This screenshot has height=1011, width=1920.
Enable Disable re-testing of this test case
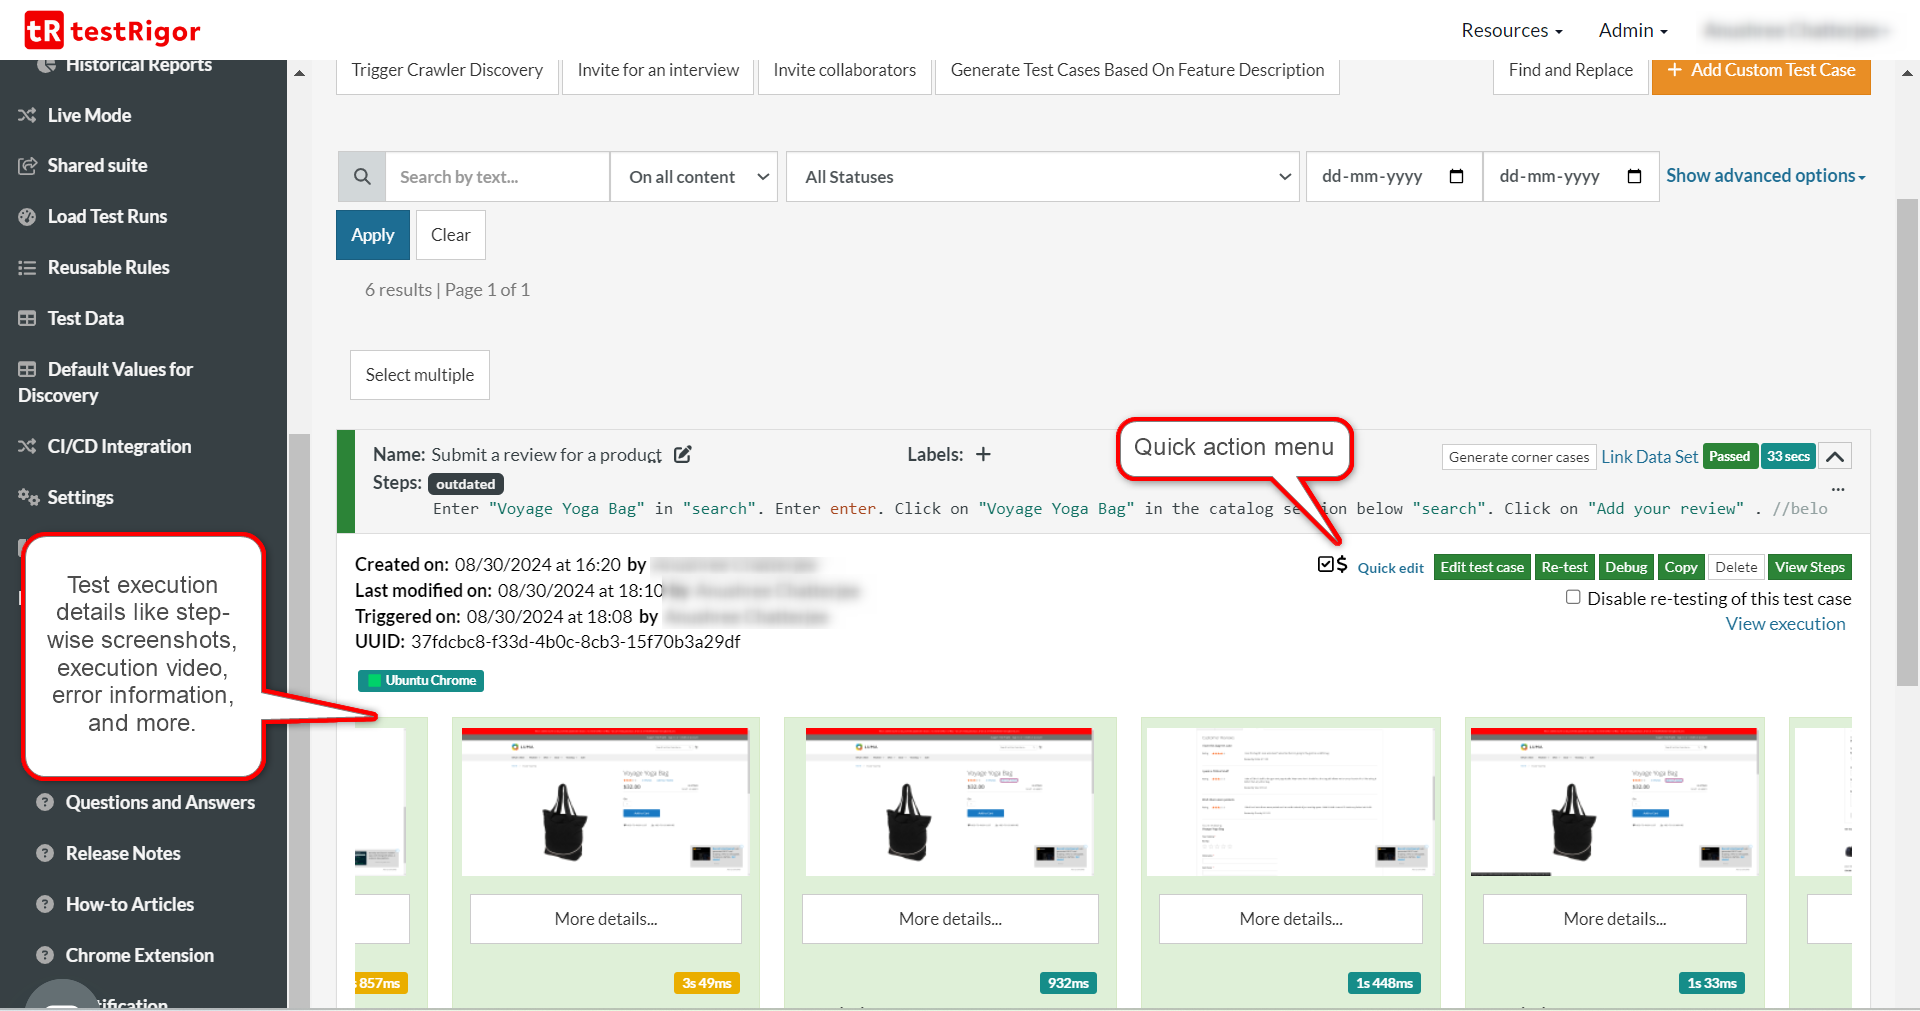click(1573, 597)
